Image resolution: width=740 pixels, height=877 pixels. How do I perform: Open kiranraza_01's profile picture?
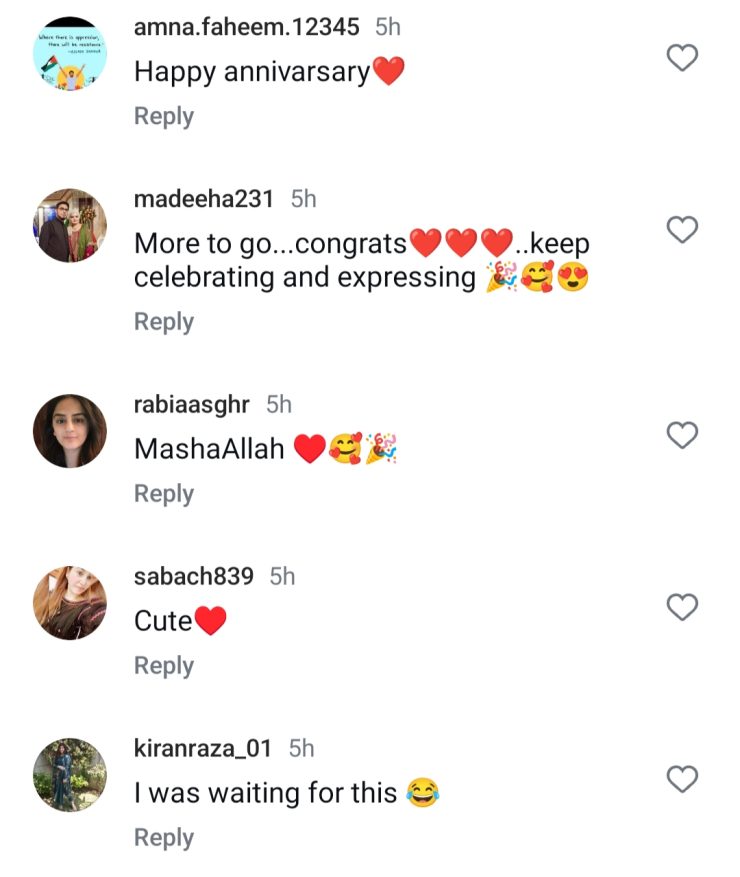[70, 775]
